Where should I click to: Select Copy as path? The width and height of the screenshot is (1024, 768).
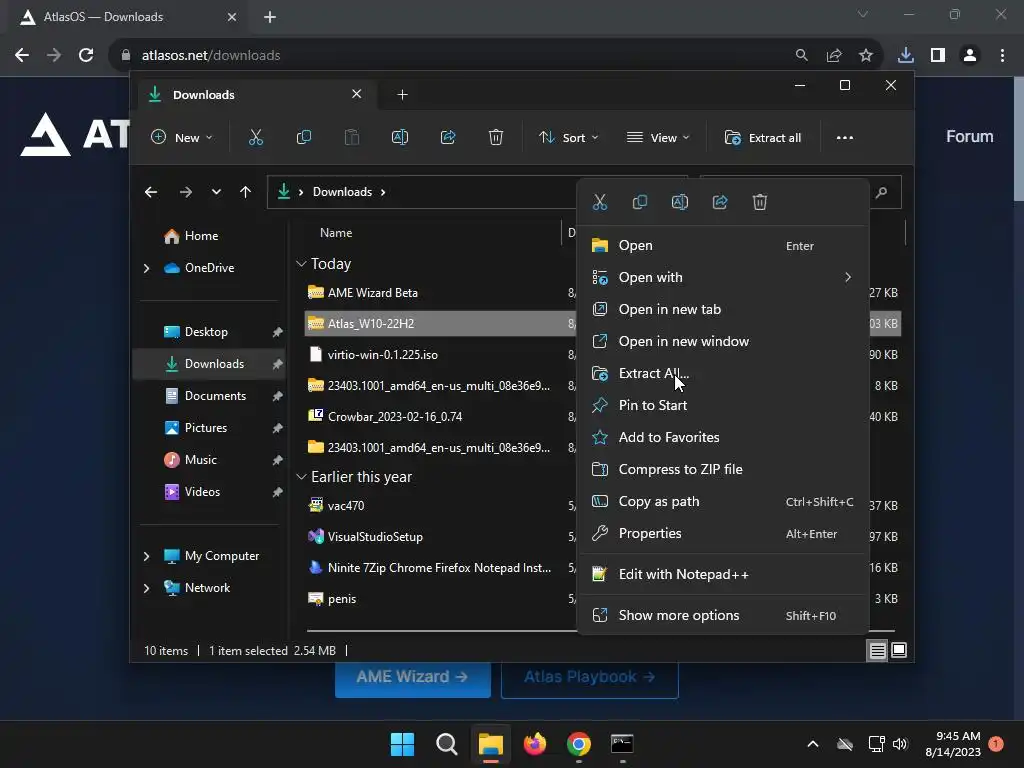click(723, 502)
